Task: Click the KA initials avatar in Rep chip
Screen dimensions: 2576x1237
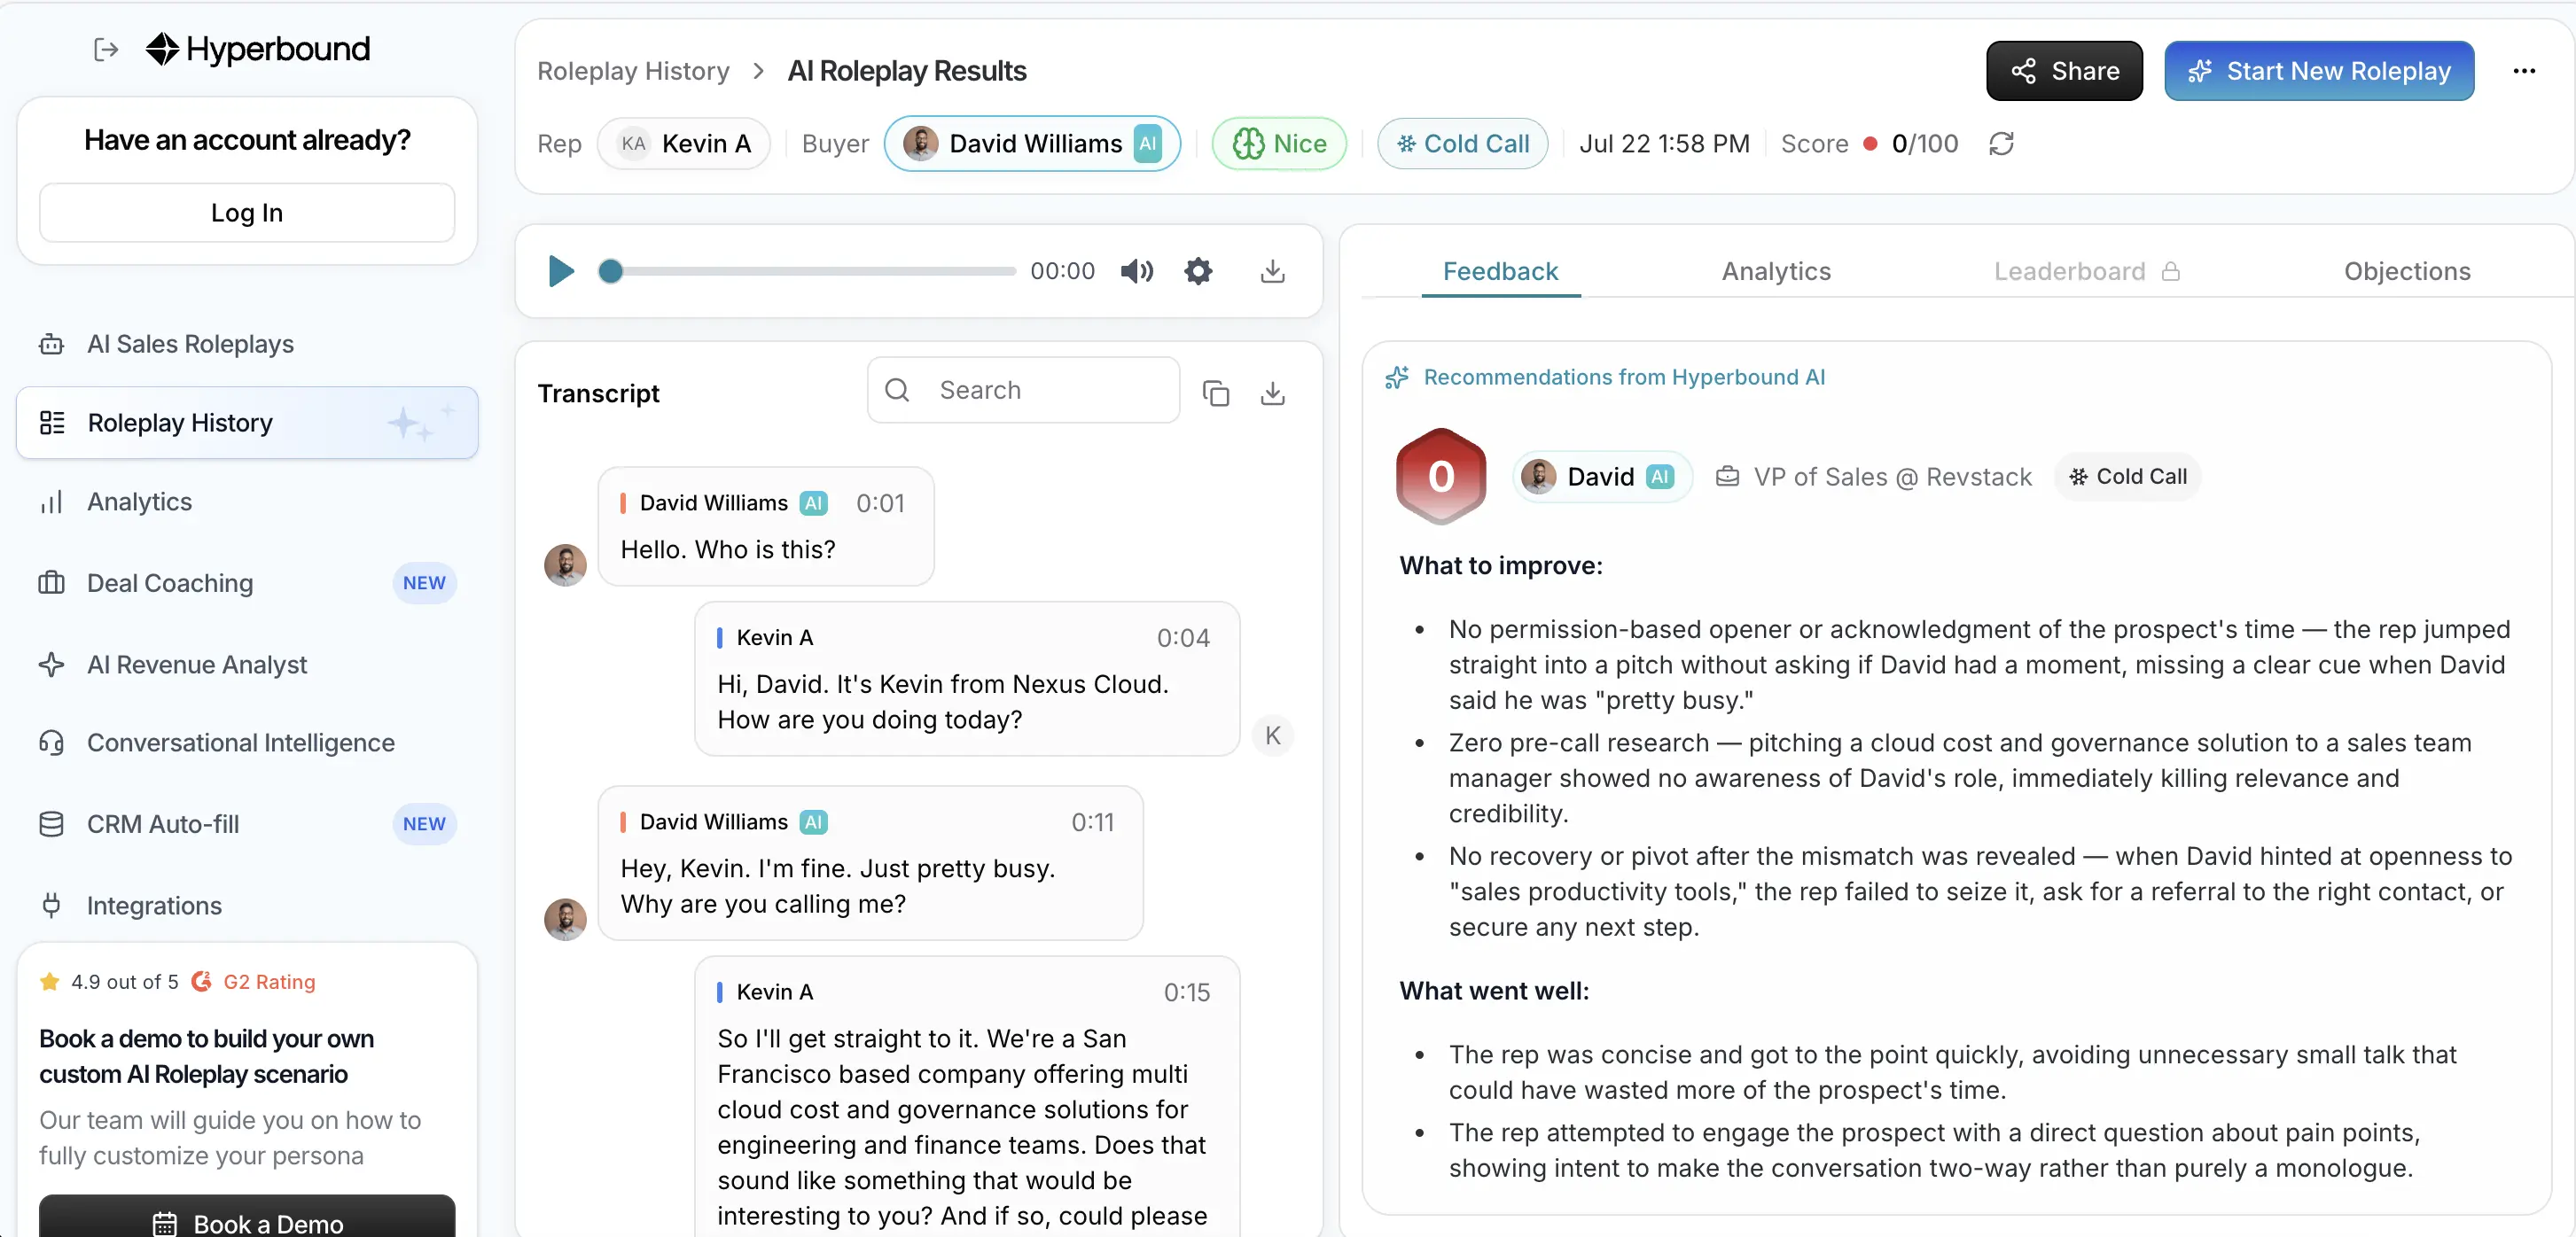Action: [x=633, y=144]
